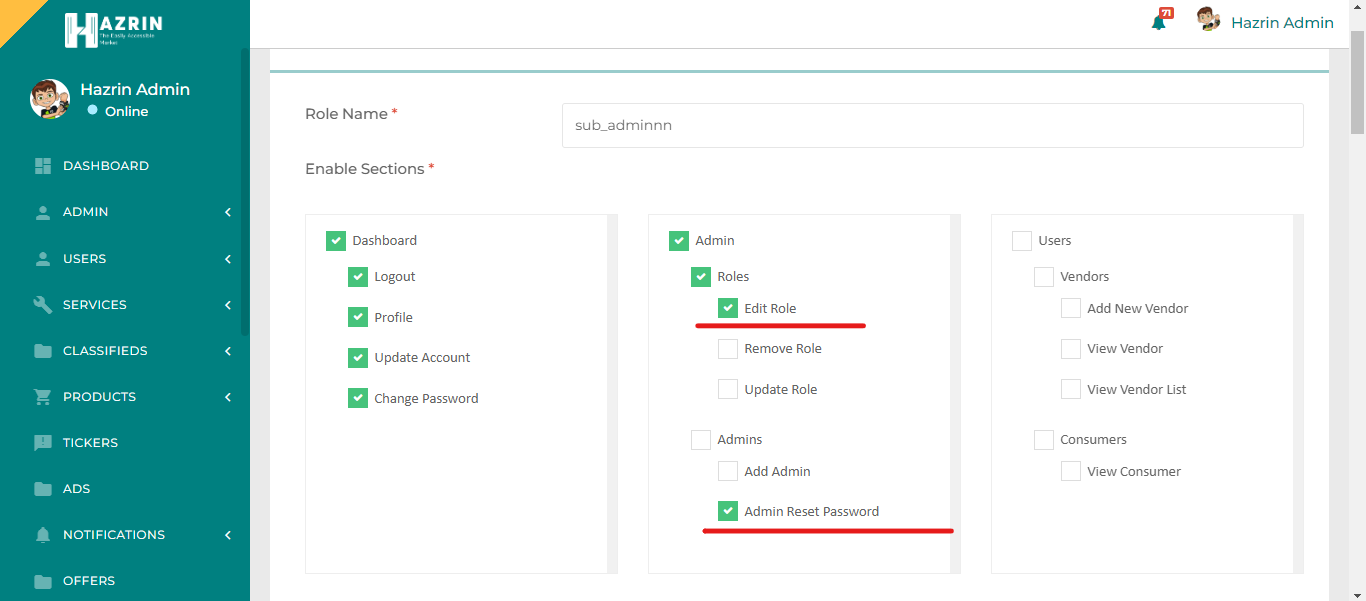Image resolution: width=1366 pixels, height=601 pixels.
Task: Click the Services wrench icon
Action: [43, 305]
